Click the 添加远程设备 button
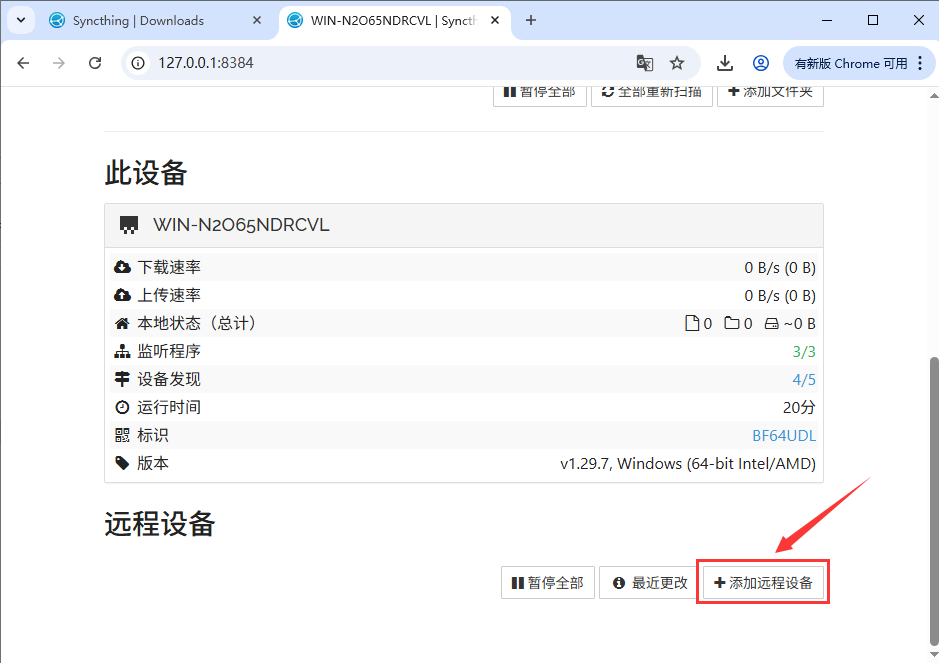 click(x=762, y=582)
